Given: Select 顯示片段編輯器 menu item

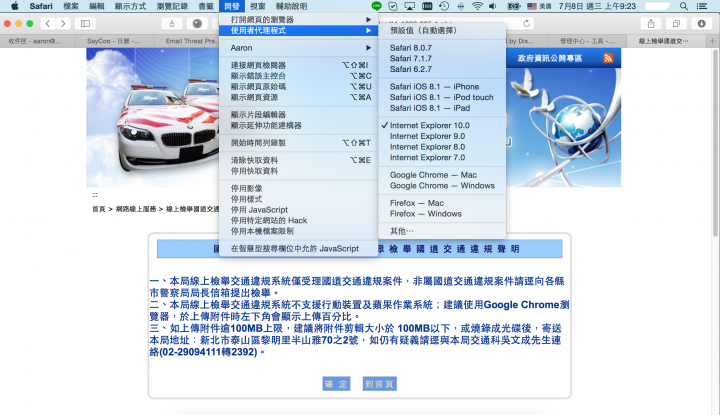Looking at the screenshot, I should coord(298,115).
